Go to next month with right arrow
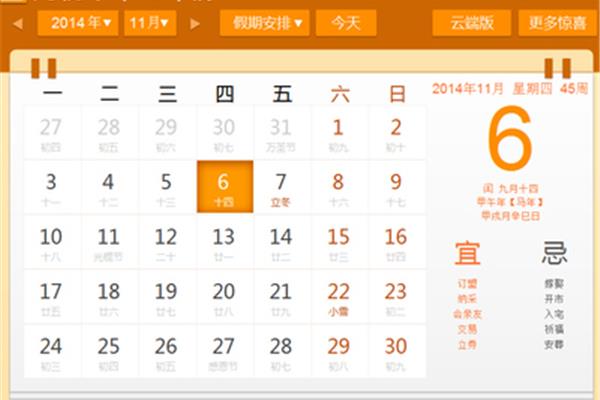The height and width of the screenshot is (400, 600). [x=195, y=24]
